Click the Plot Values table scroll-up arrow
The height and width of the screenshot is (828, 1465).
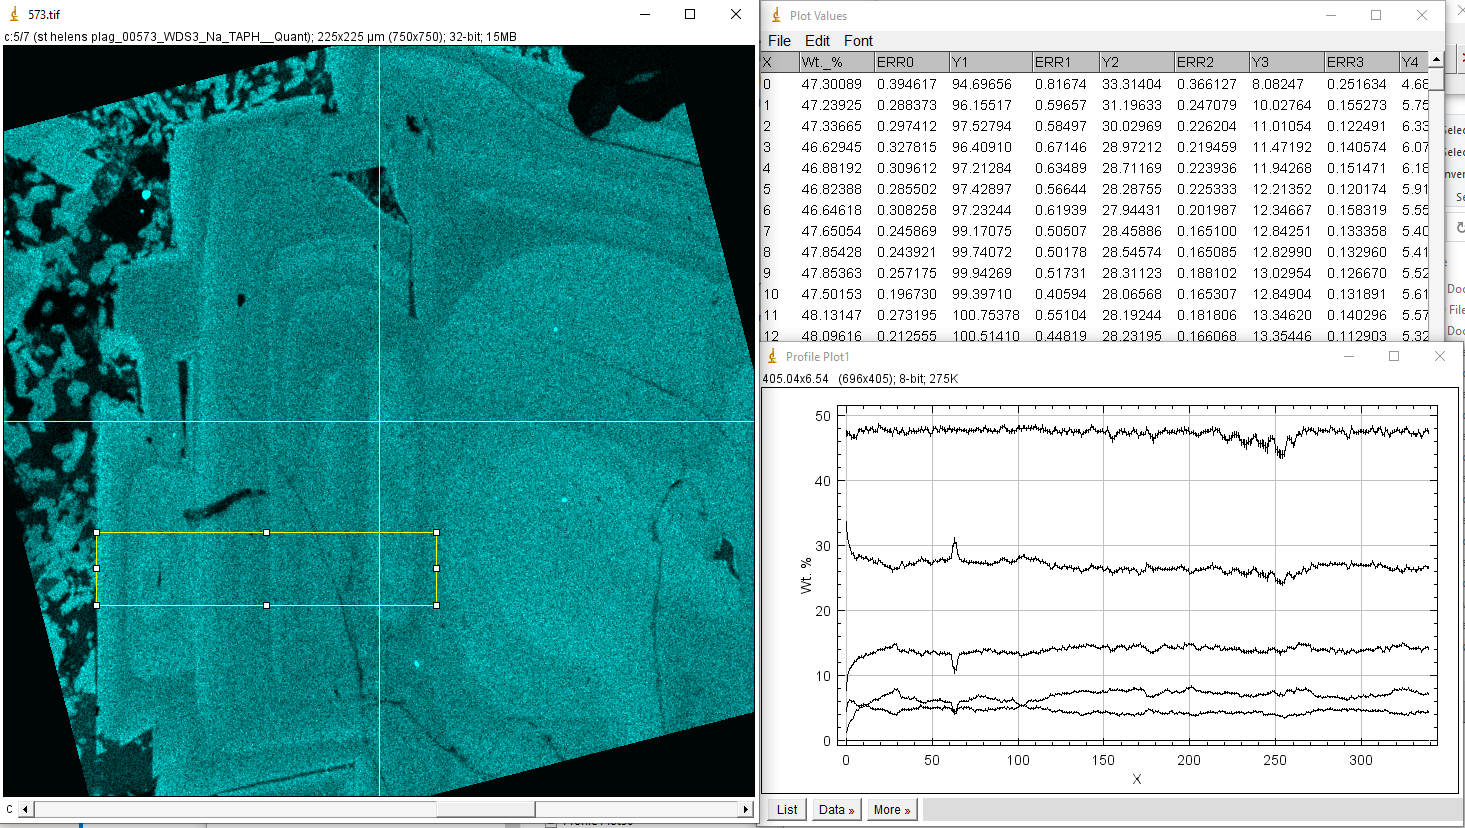pyautogui.click(x=1436, y=61)
